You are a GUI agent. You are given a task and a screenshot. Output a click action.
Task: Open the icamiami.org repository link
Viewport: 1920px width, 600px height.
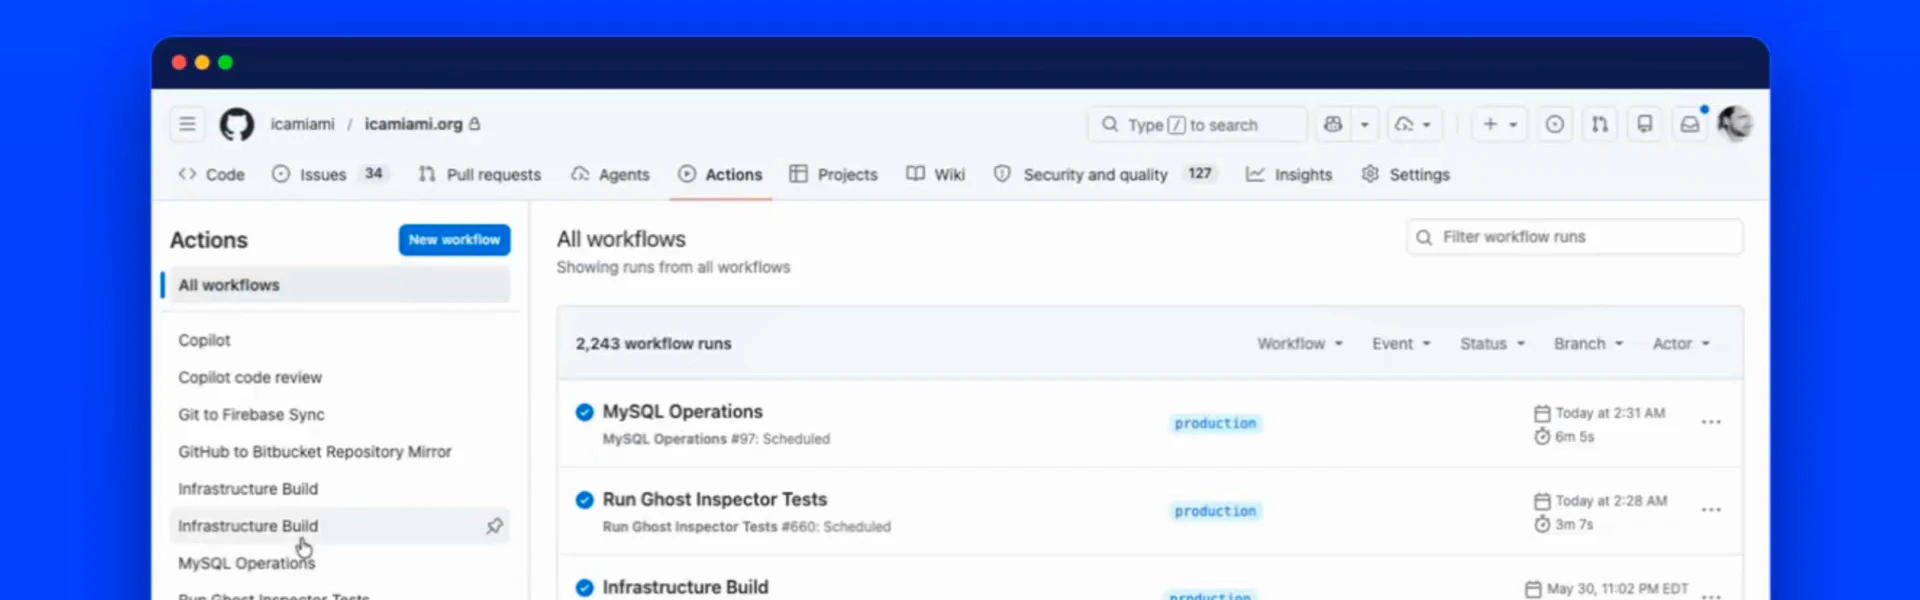413,124
